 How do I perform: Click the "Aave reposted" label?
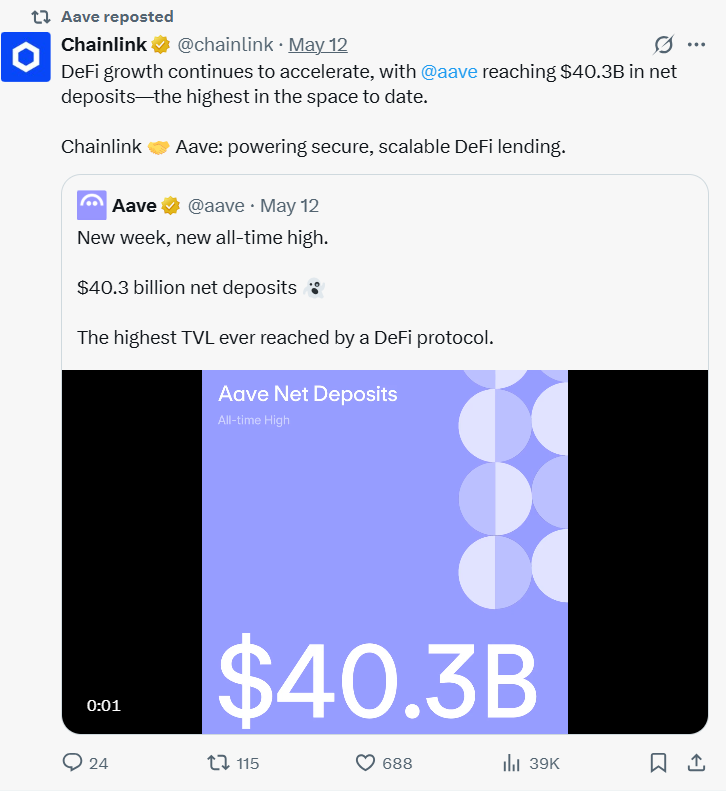117,17
